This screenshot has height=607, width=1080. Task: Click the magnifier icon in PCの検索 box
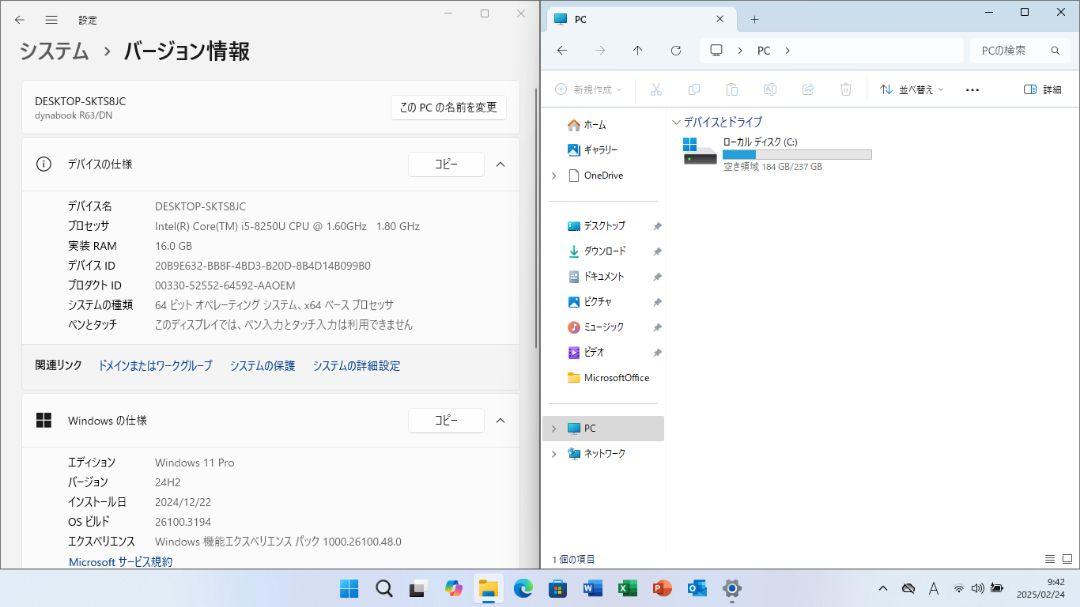(1055, 50)
